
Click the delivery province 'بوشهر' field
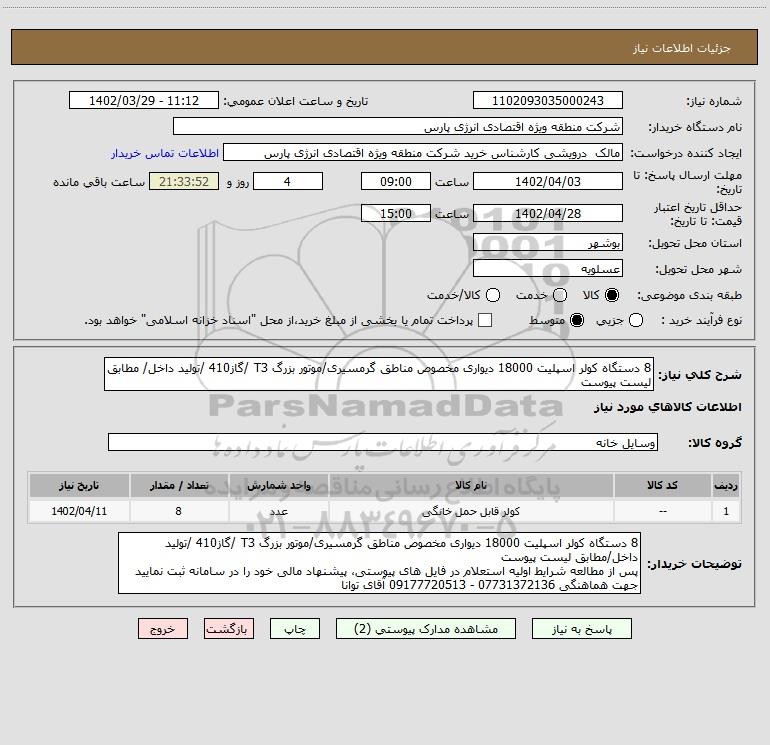point(547,243)
